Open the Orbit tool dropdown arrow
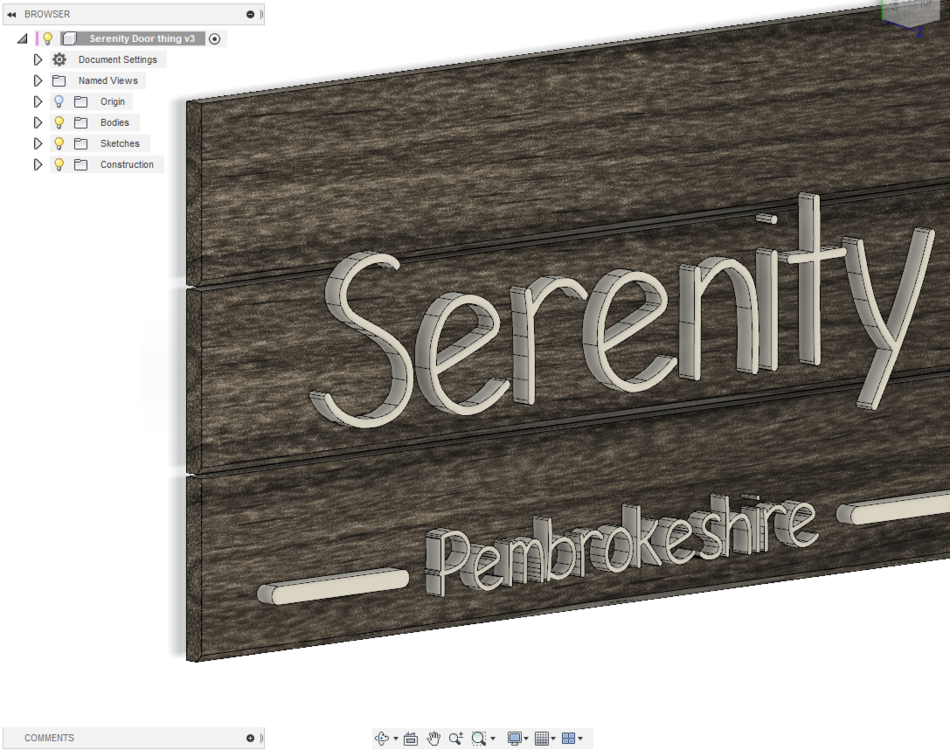The image size is (950, 750). (395, 738)
